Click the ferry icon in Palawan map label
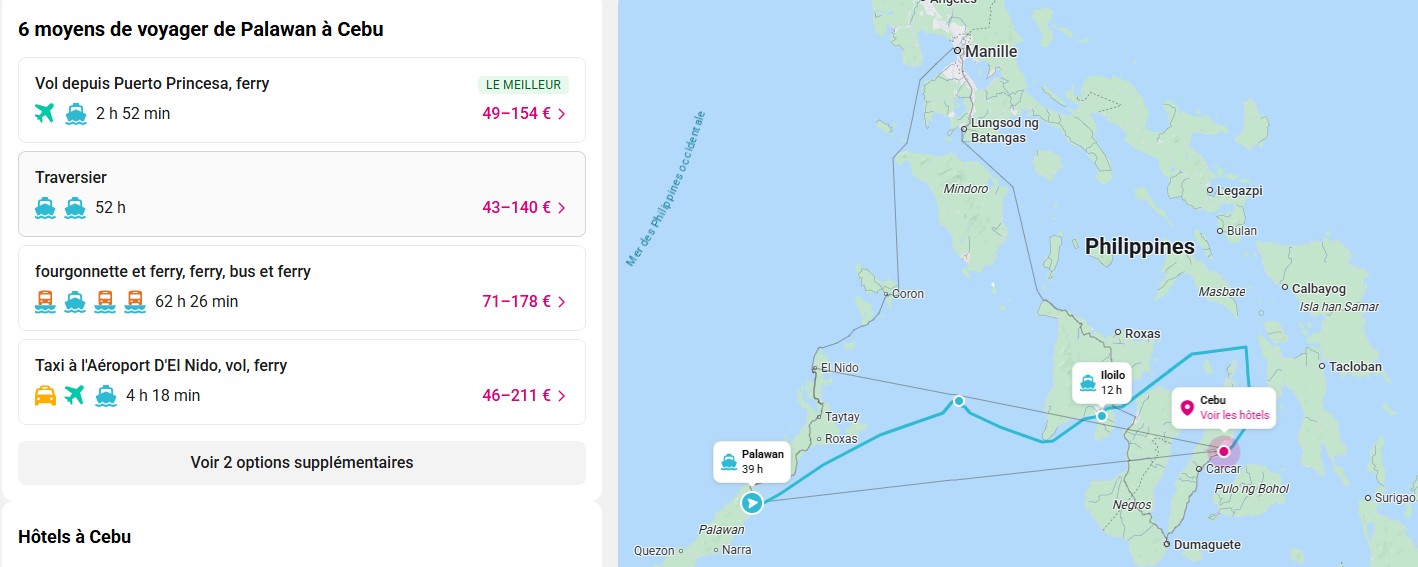This screenshot has height=567, width=1418. tap(727, 462)
